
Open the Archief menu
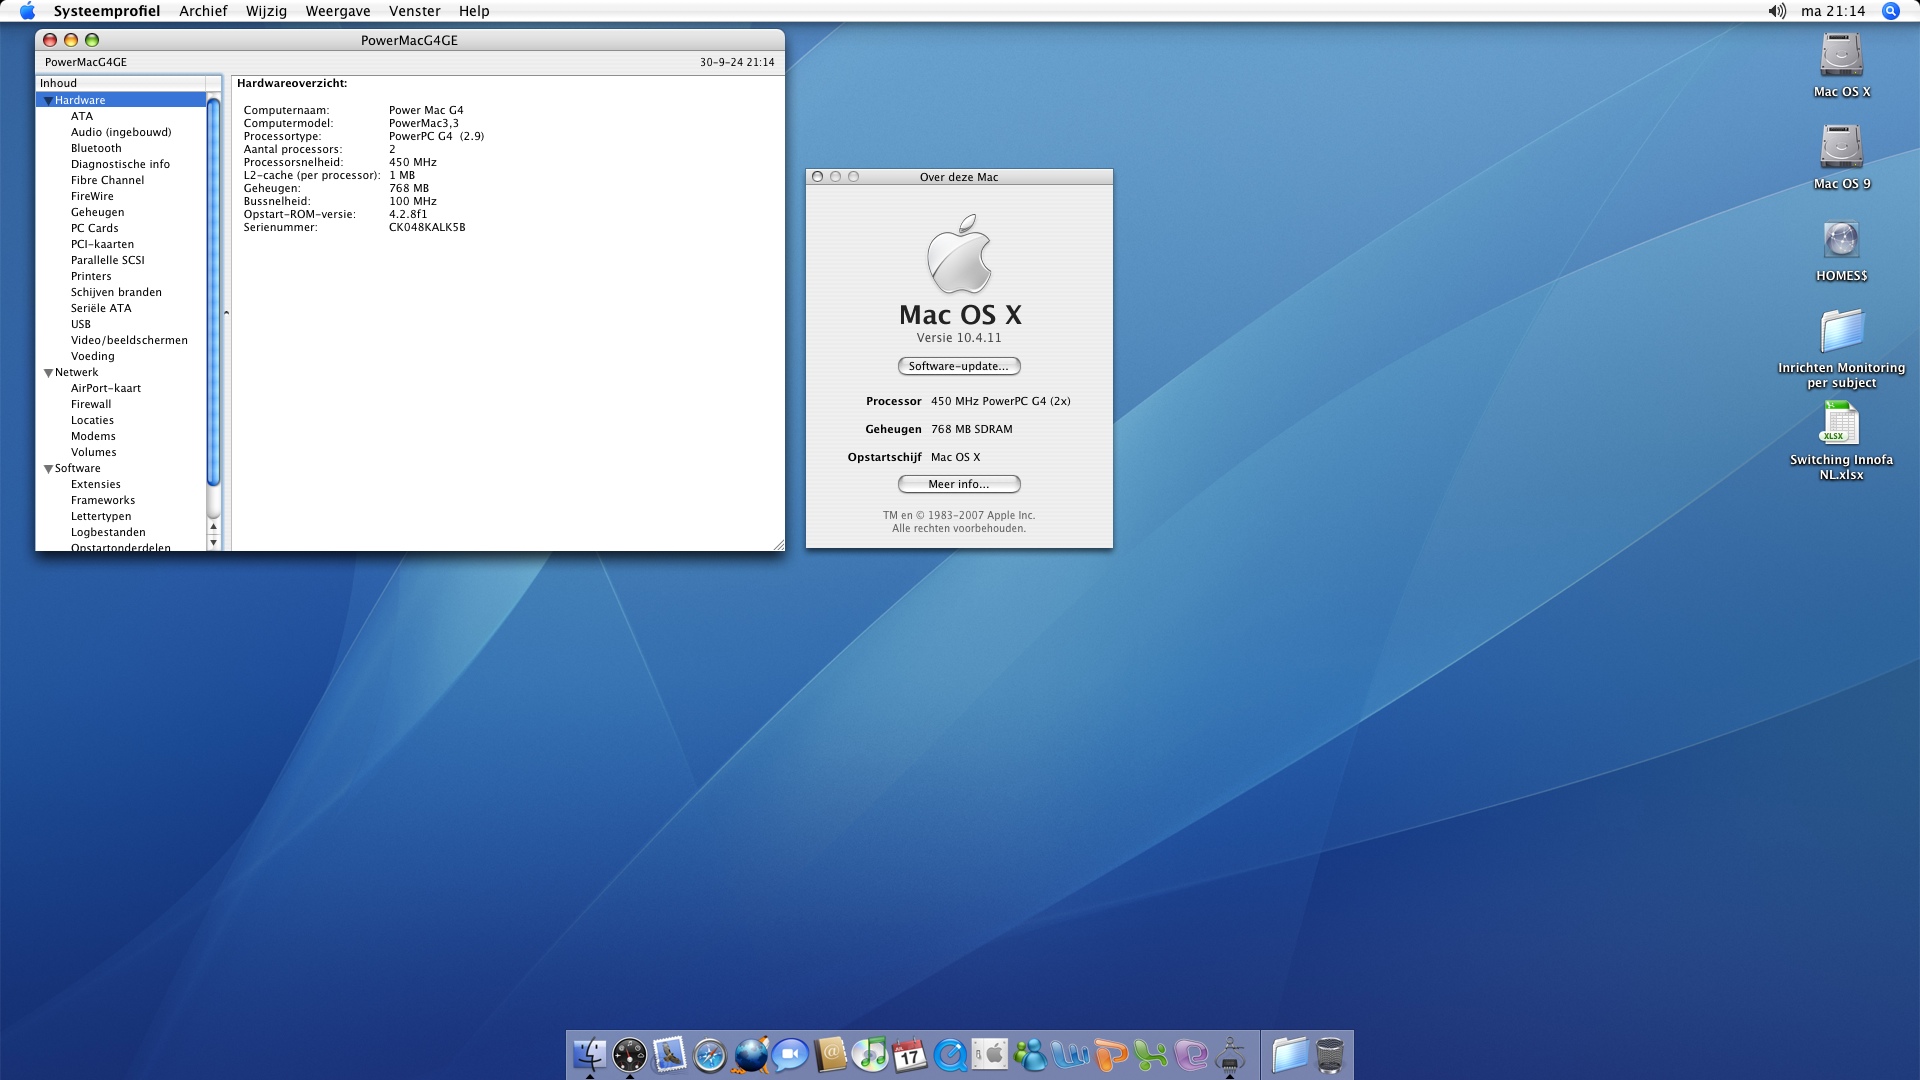coord(203,11)
